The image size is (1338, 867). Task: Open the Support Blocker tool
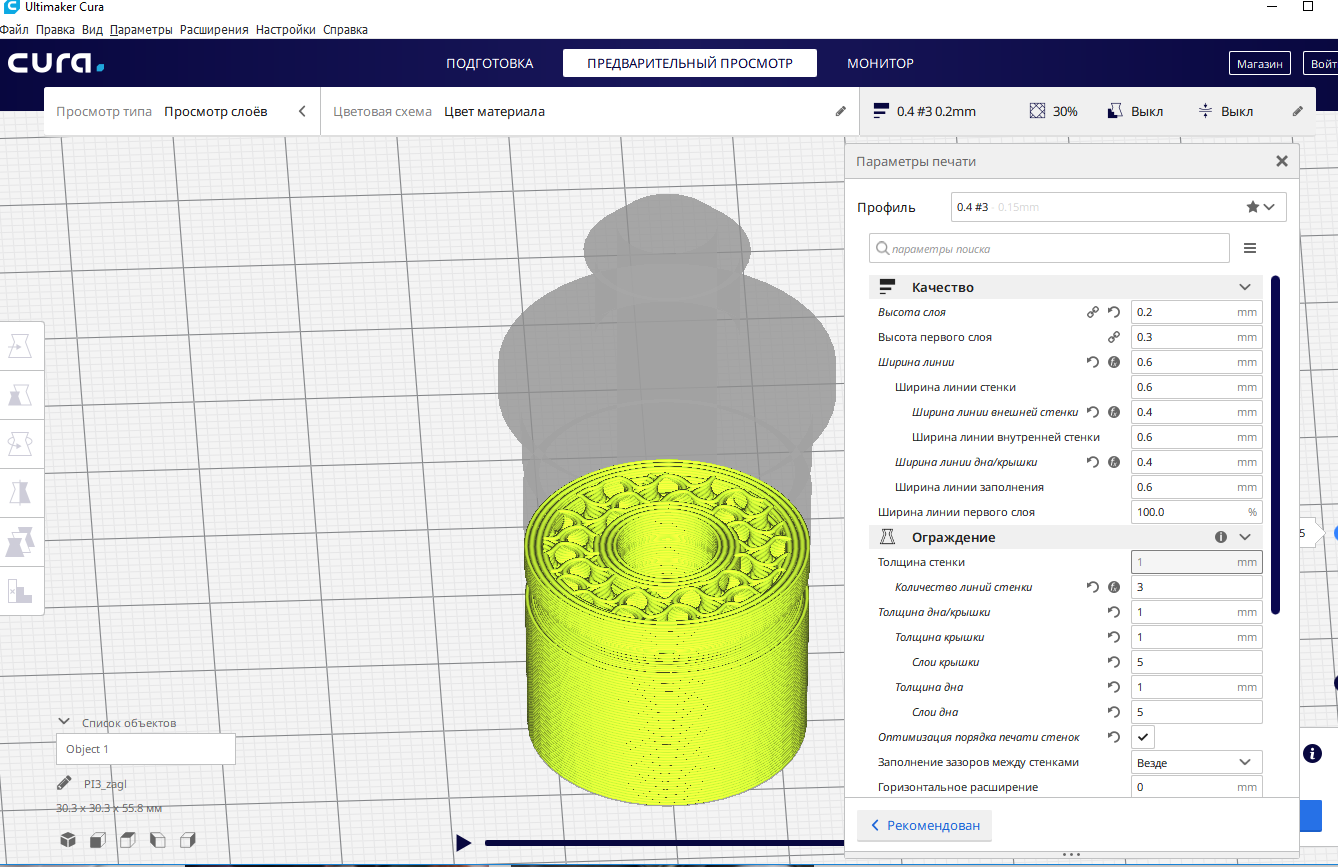click(x=19, y=591)
